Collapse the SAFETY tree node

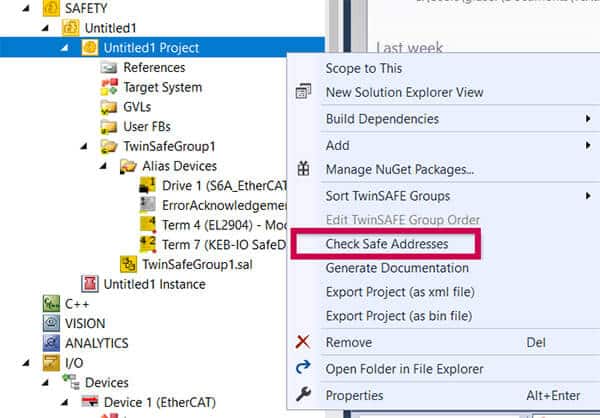pyautogui.click(x=26, y=8)
